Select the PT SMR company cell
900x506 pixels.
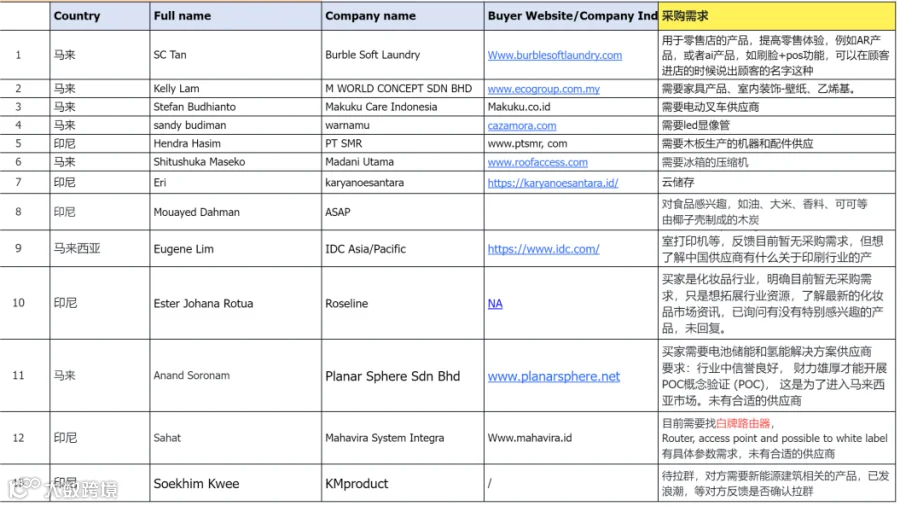403,143
